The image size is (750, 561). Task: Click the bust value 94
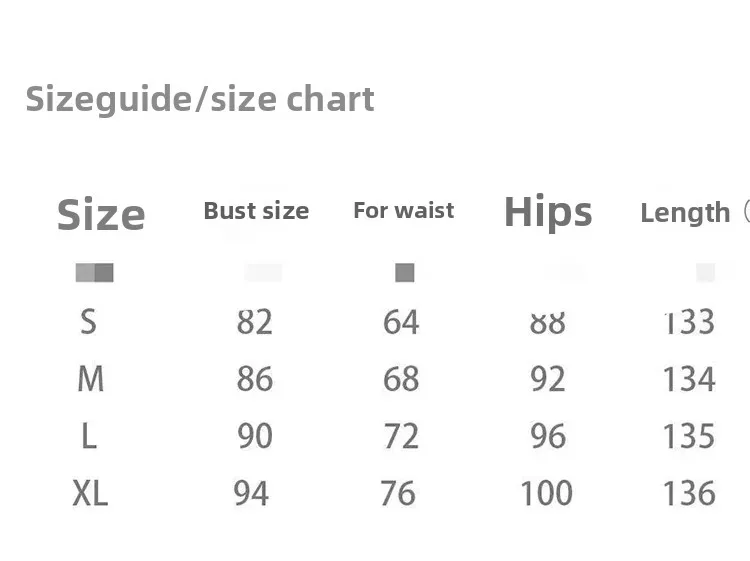click(251, 493)
